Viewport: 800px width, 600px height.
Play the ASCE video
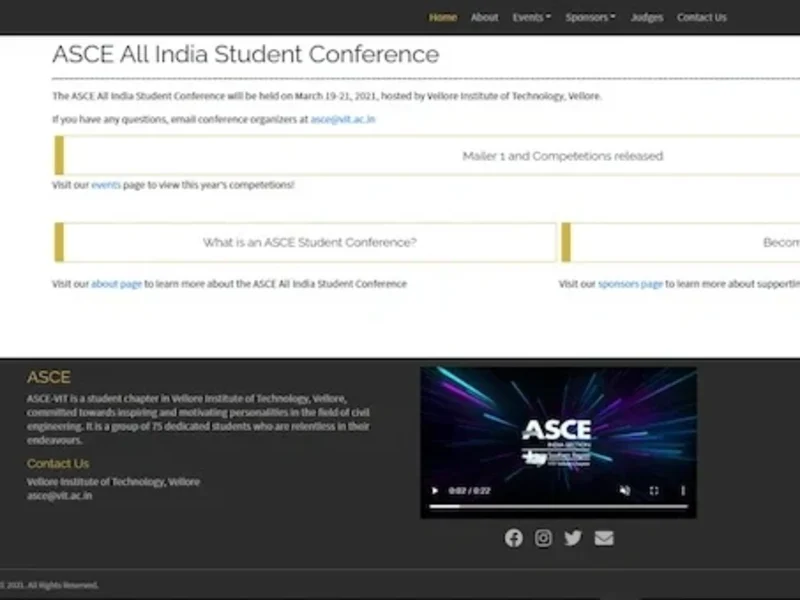pyautogui.click(x=435, y=491)
